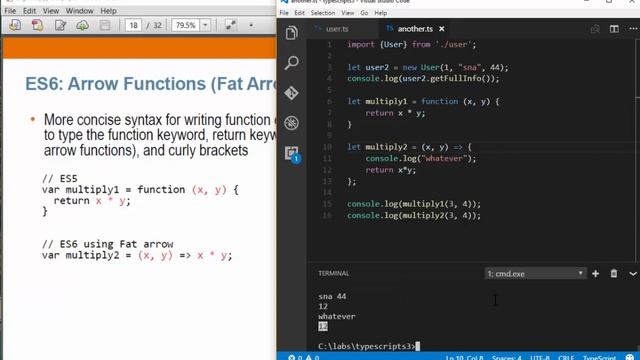The height and width of the screenshot is (360, 640).
Task: Click the slide heading ES6: Arrow Functions
Action: point(150,84)
